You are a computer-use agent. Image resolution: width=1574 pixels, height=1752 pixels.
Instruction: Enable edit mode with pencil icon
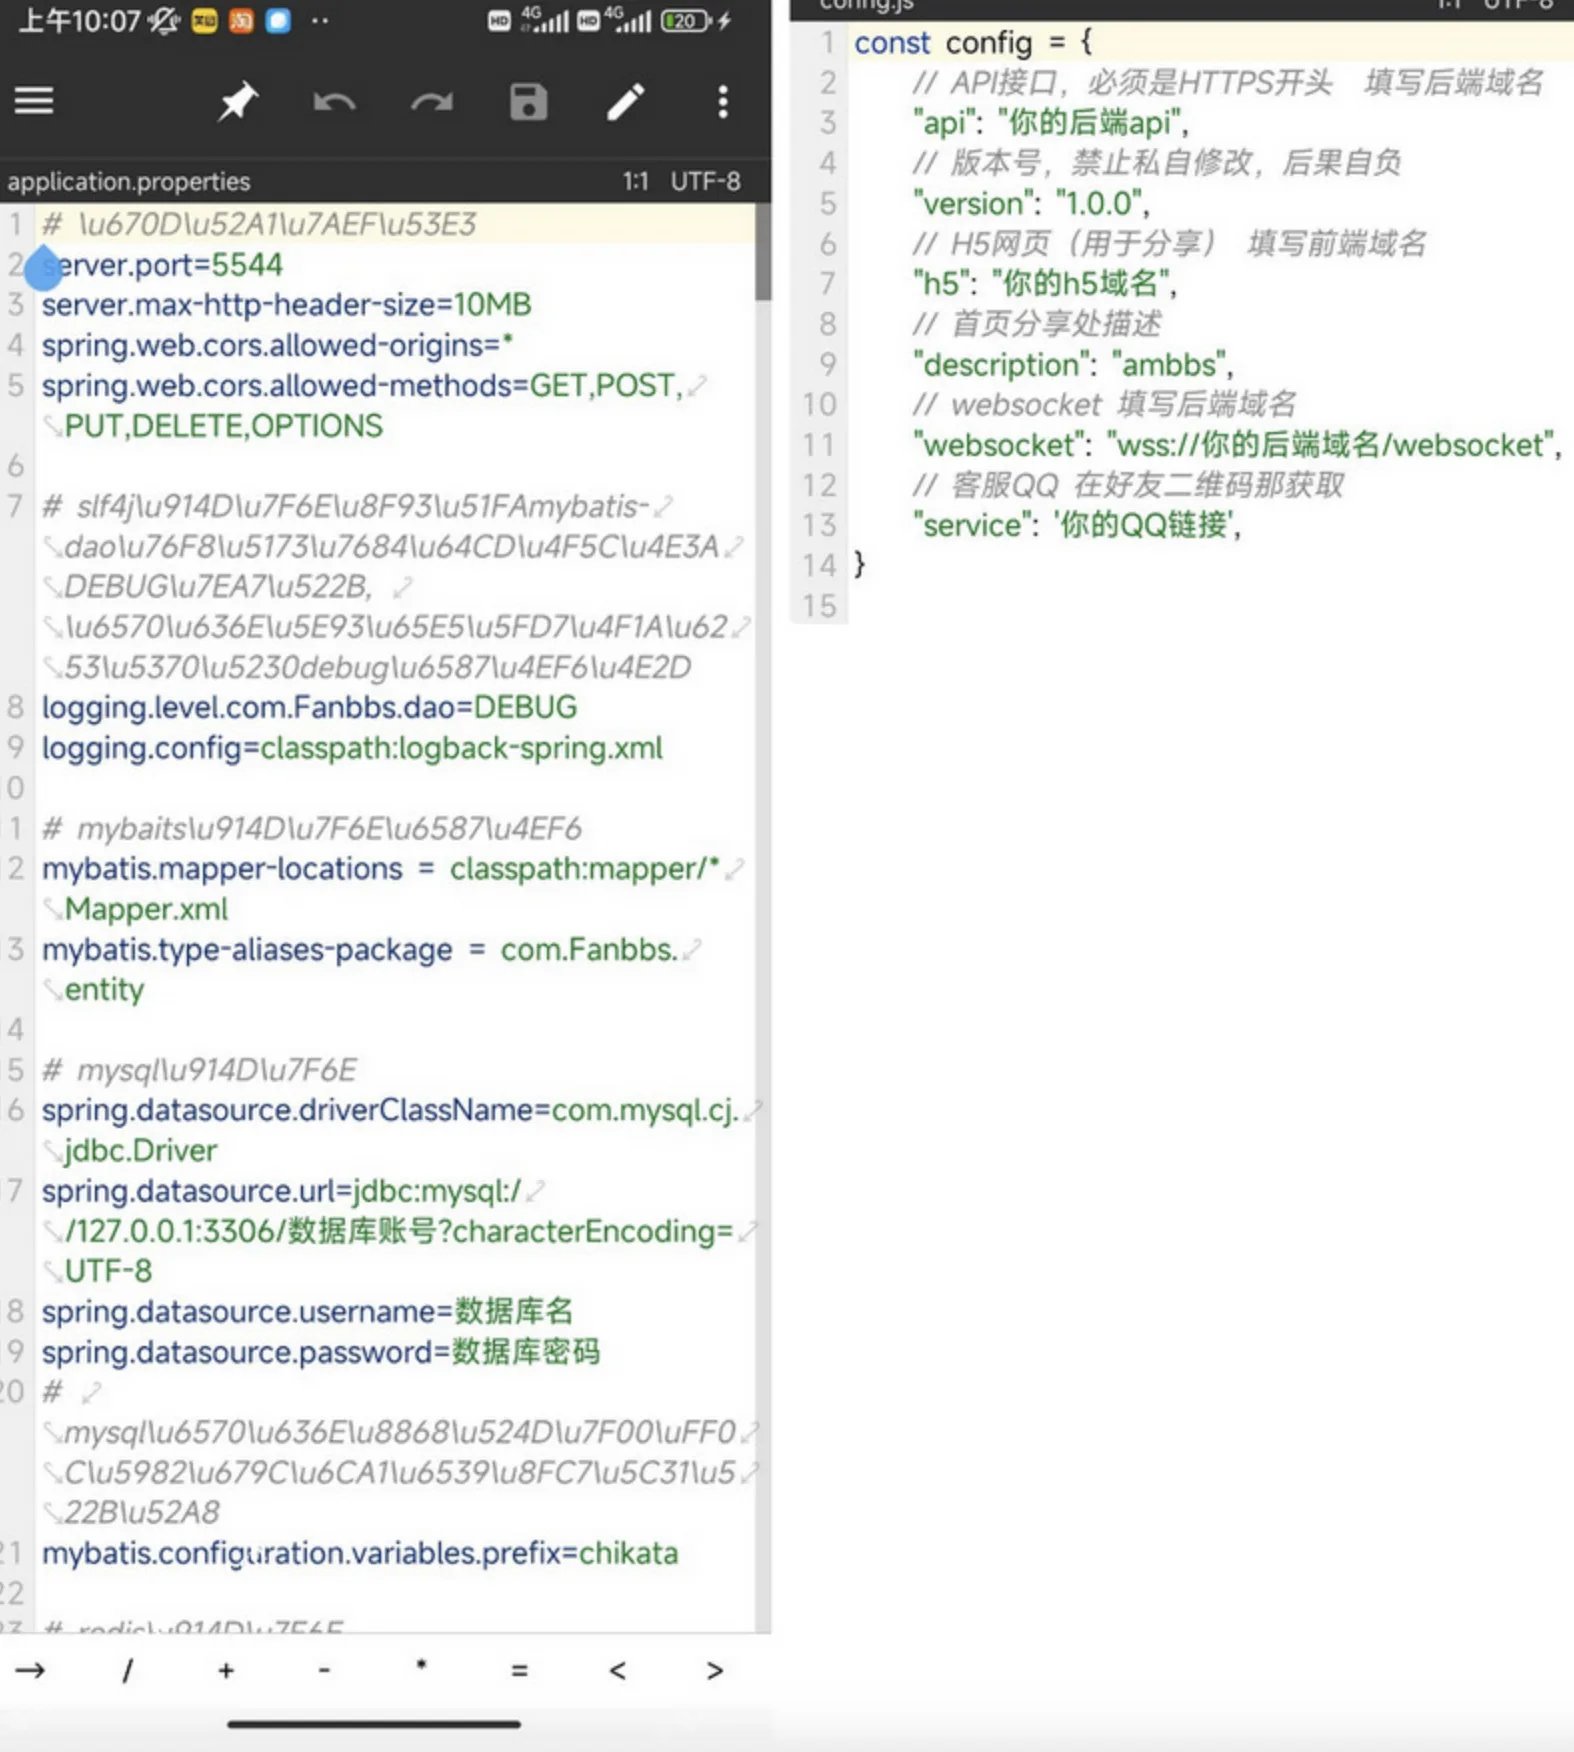pos(625,102)
